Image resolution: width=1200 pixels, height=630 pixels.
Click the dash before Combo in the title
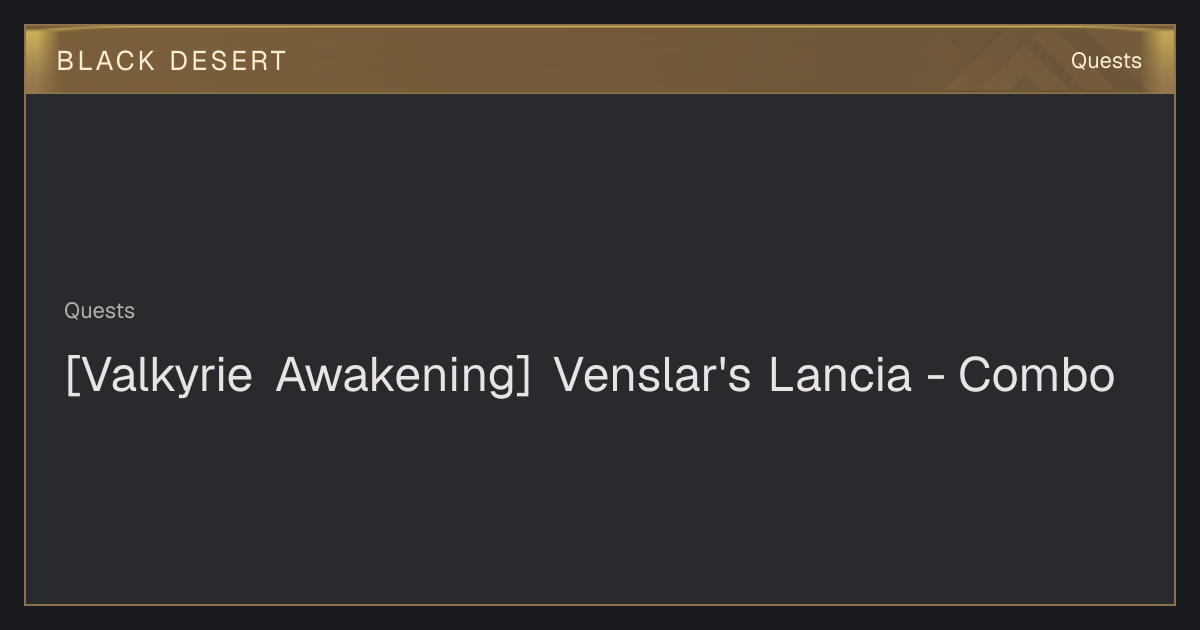tap(935, 379)
